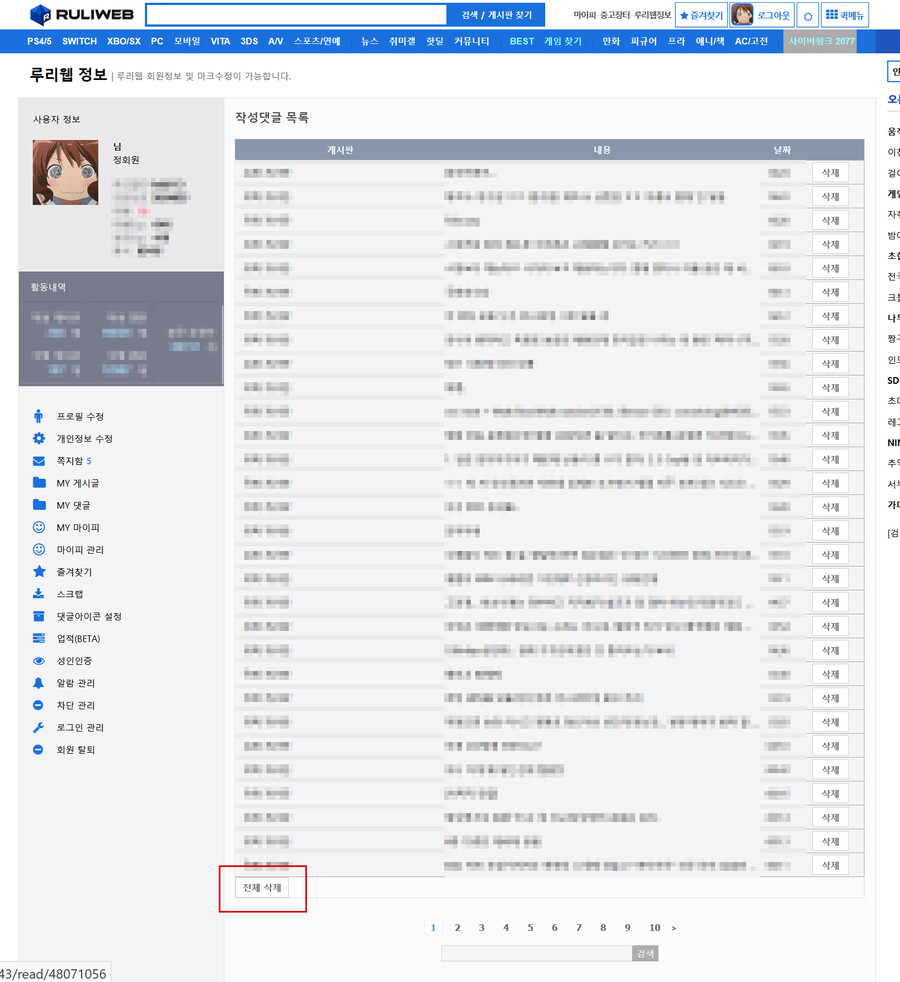
Task: Click the 즐겨찾기 star icon
Action: click(40, 572)
